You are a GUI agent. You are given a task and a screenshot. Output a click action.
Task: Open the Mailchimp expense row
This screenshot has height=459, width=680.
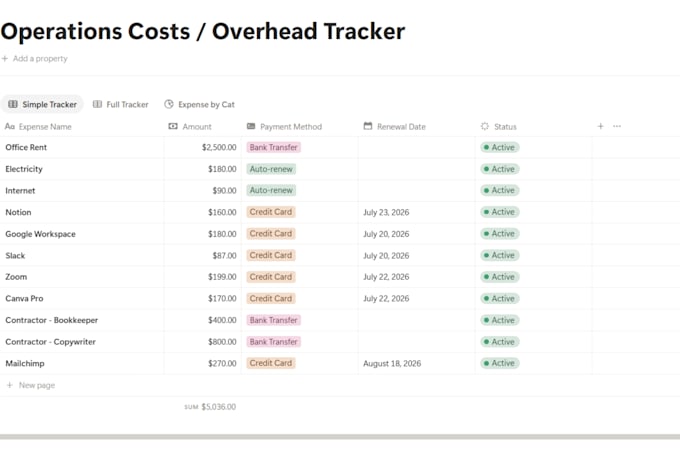[x=25, y=364]
